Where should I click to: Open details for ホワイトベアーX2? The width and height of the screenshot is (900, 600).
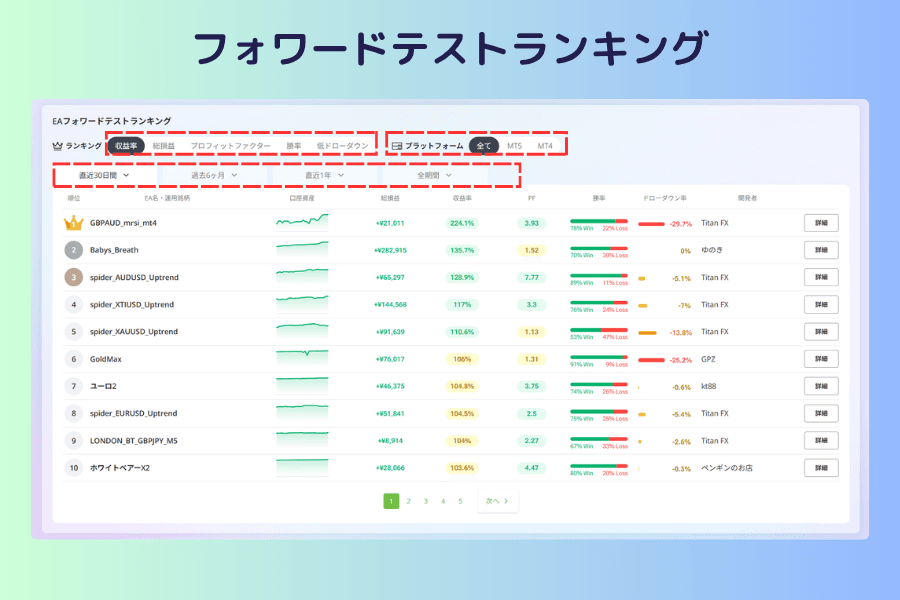[821, 468]
